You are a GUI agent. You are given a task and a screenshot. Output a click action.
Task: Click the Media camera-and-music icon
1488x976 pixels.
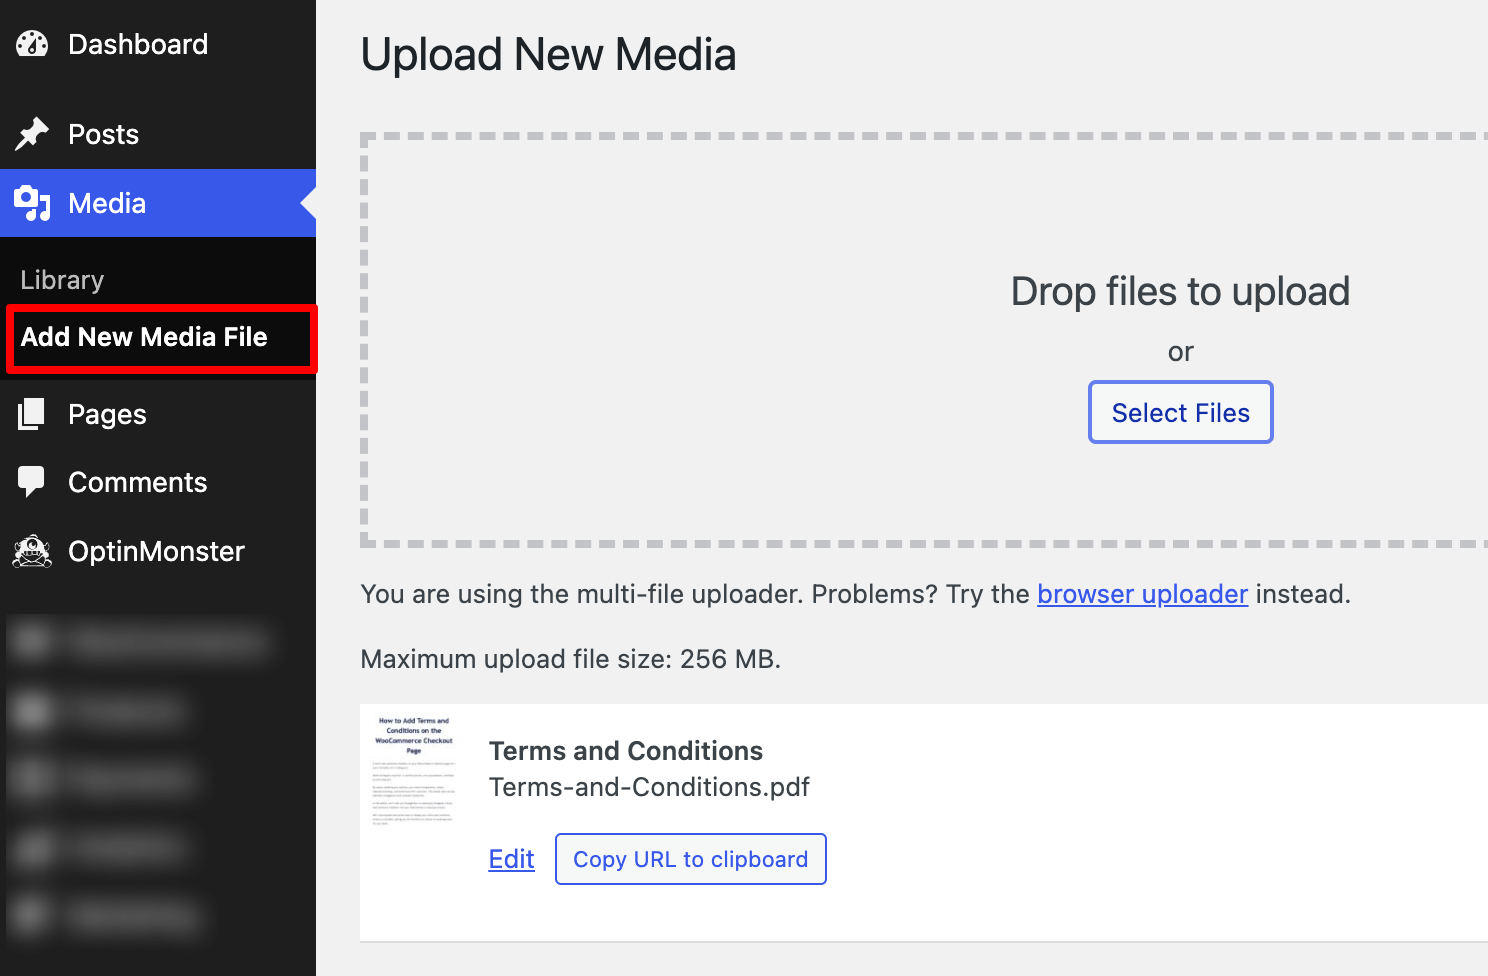[x=32, y=203]
